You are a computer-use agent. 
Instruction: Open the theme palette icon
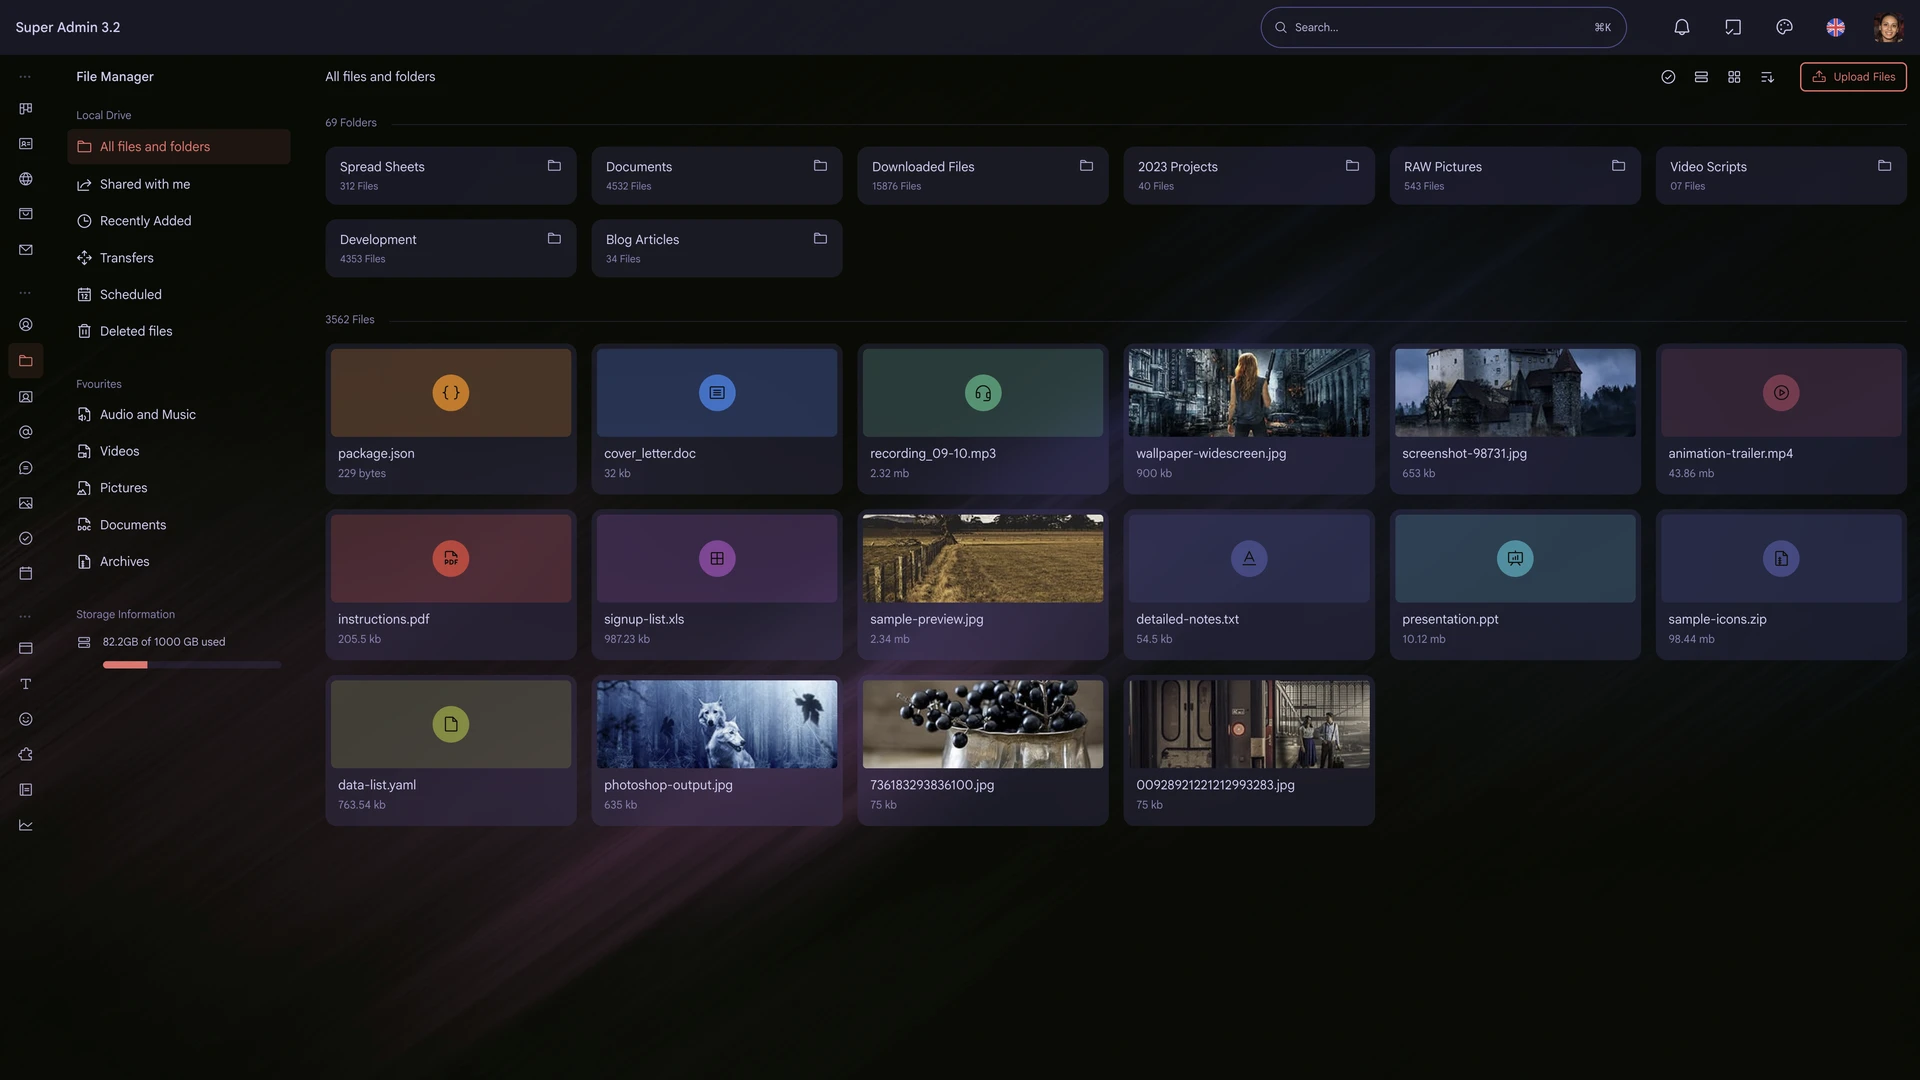[1784, 27]
